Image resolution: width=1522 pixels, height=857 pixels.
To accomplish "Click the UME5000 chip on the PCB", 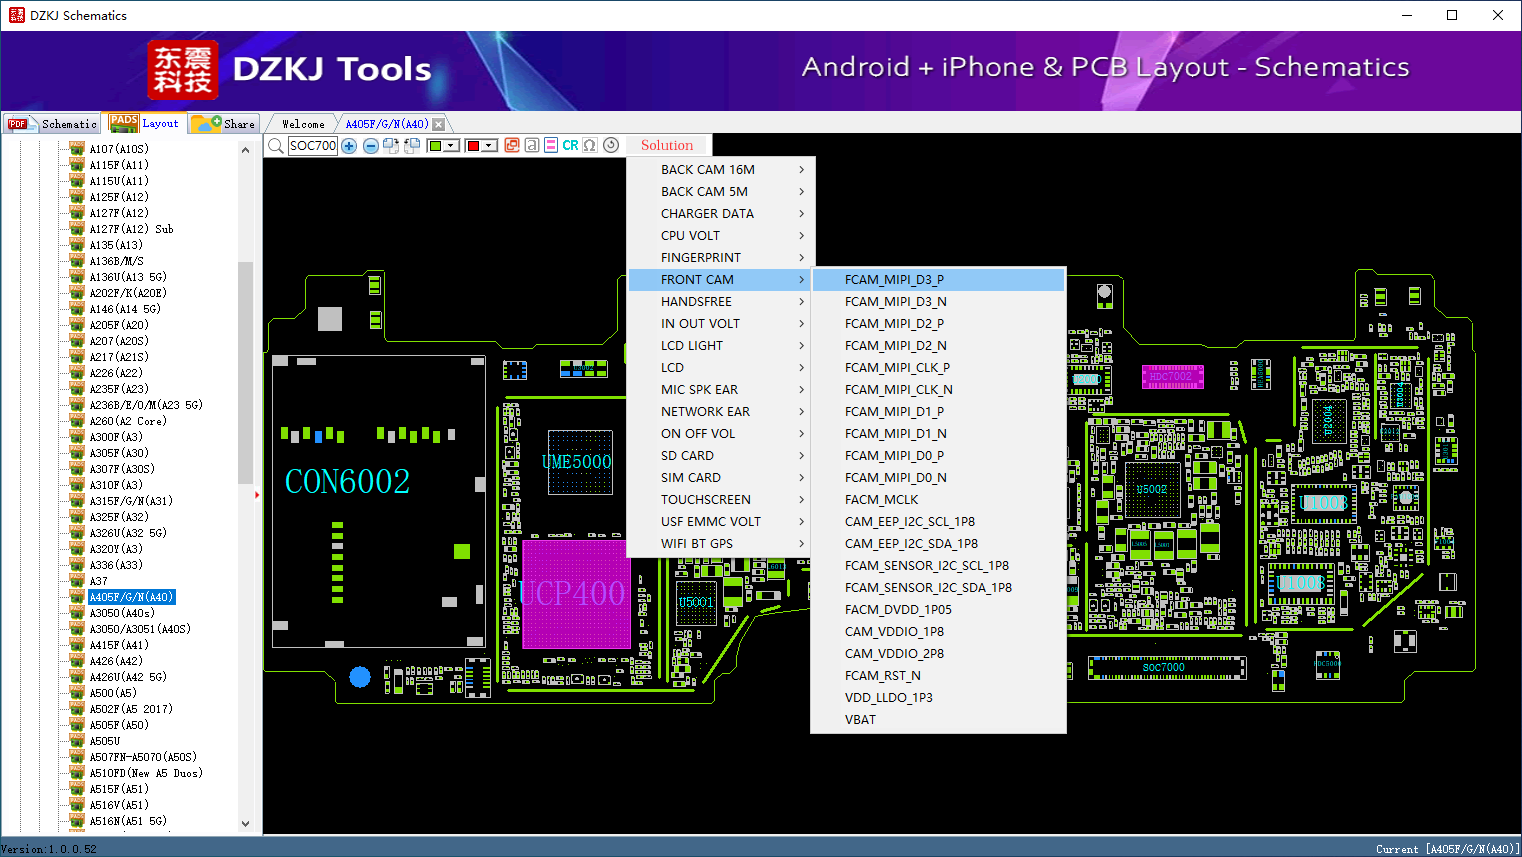I will pyautogui.click(x=579, y=462).
